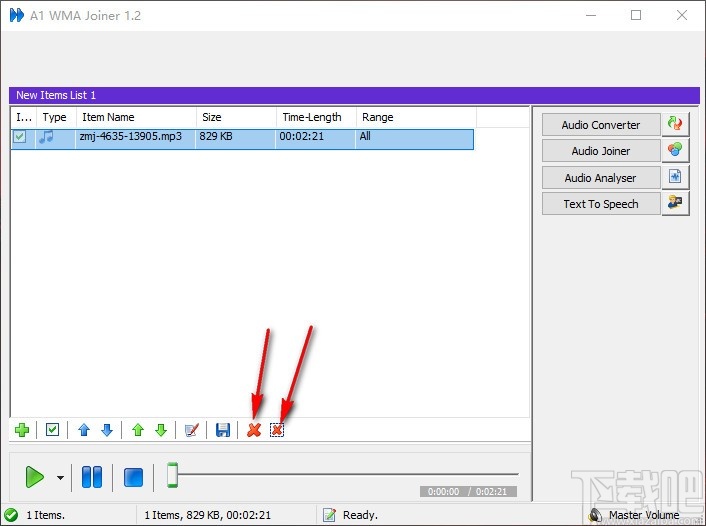
Task: Click the '1 Items, 829 KB, 00:02:21' status
Action: pos(207,515)
